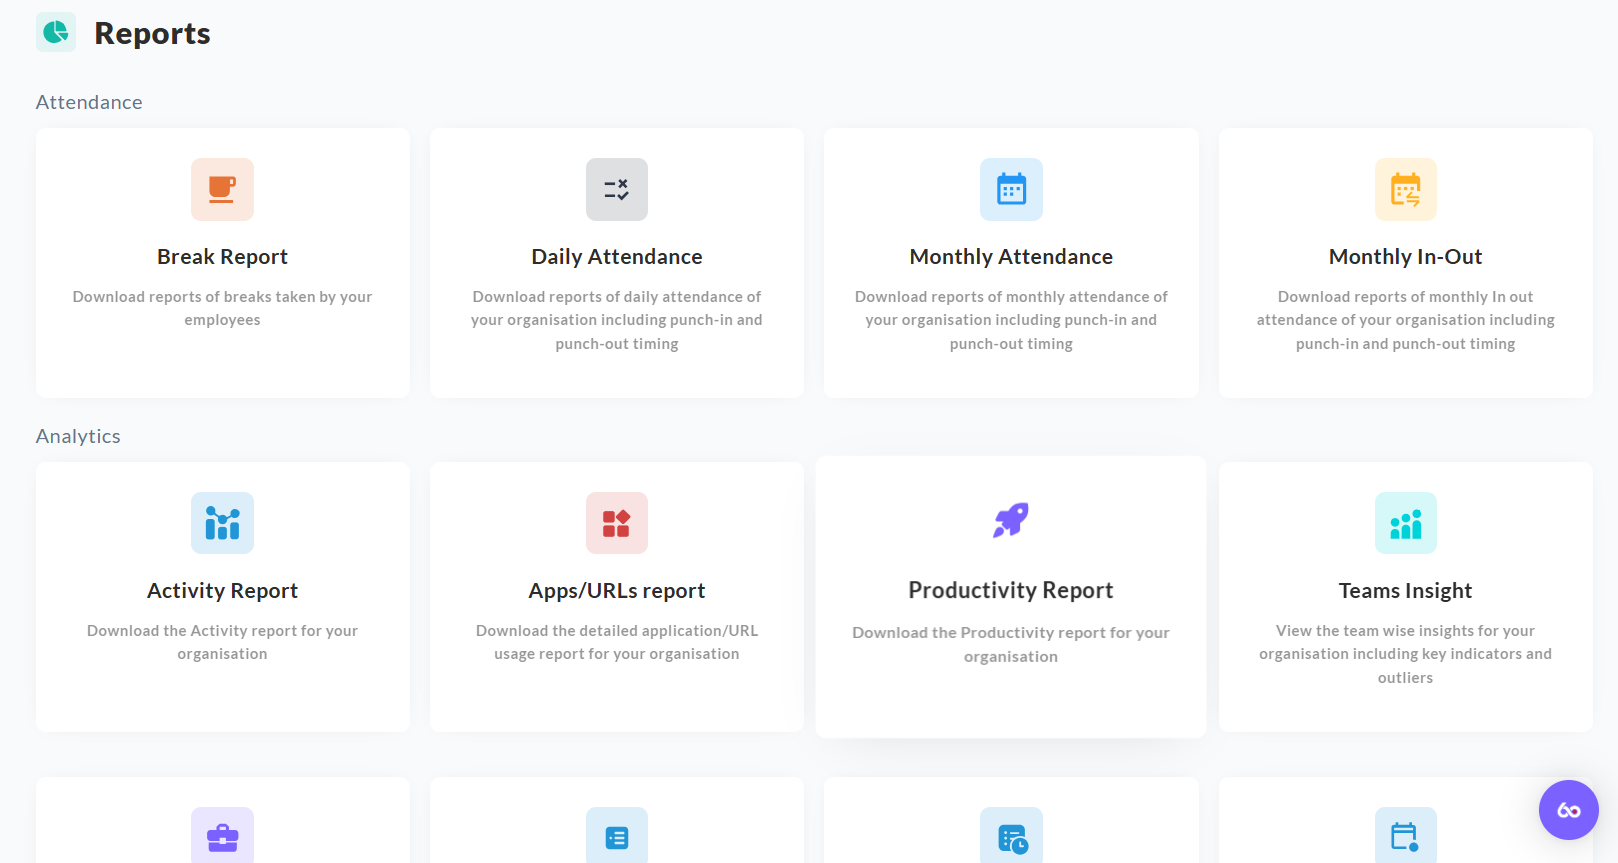The height and width of the screenshot is (863, 1618).
Task: Click the blue document list icon card
Action: (x=617, y=835)
